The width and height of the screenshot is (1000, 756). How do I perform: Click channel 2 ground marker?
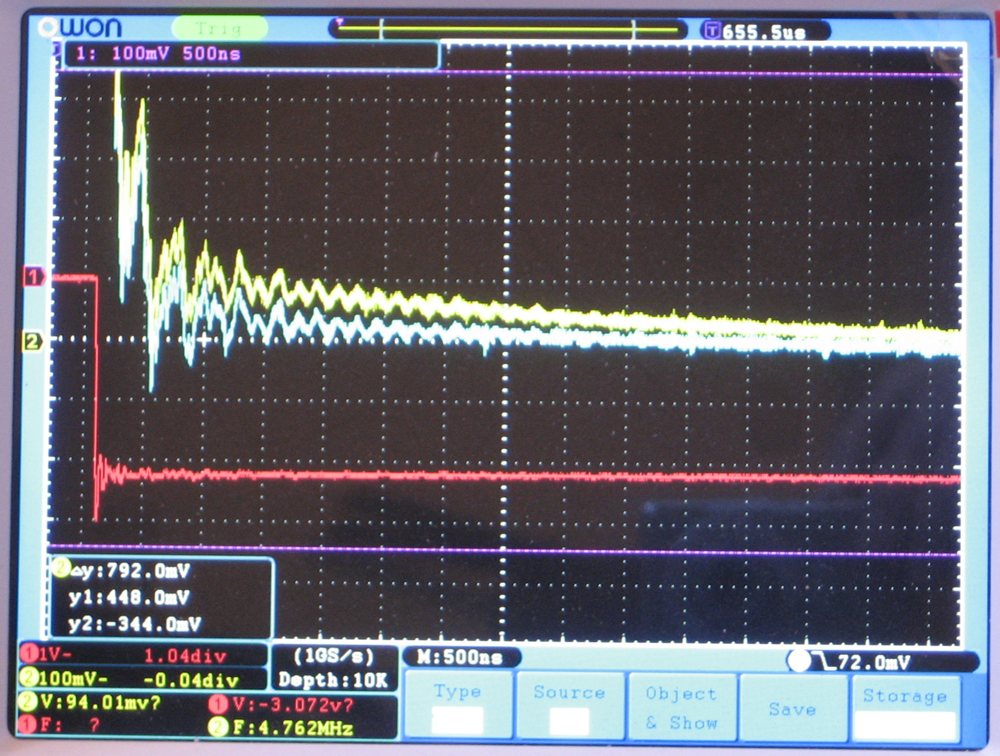point(32,341)
